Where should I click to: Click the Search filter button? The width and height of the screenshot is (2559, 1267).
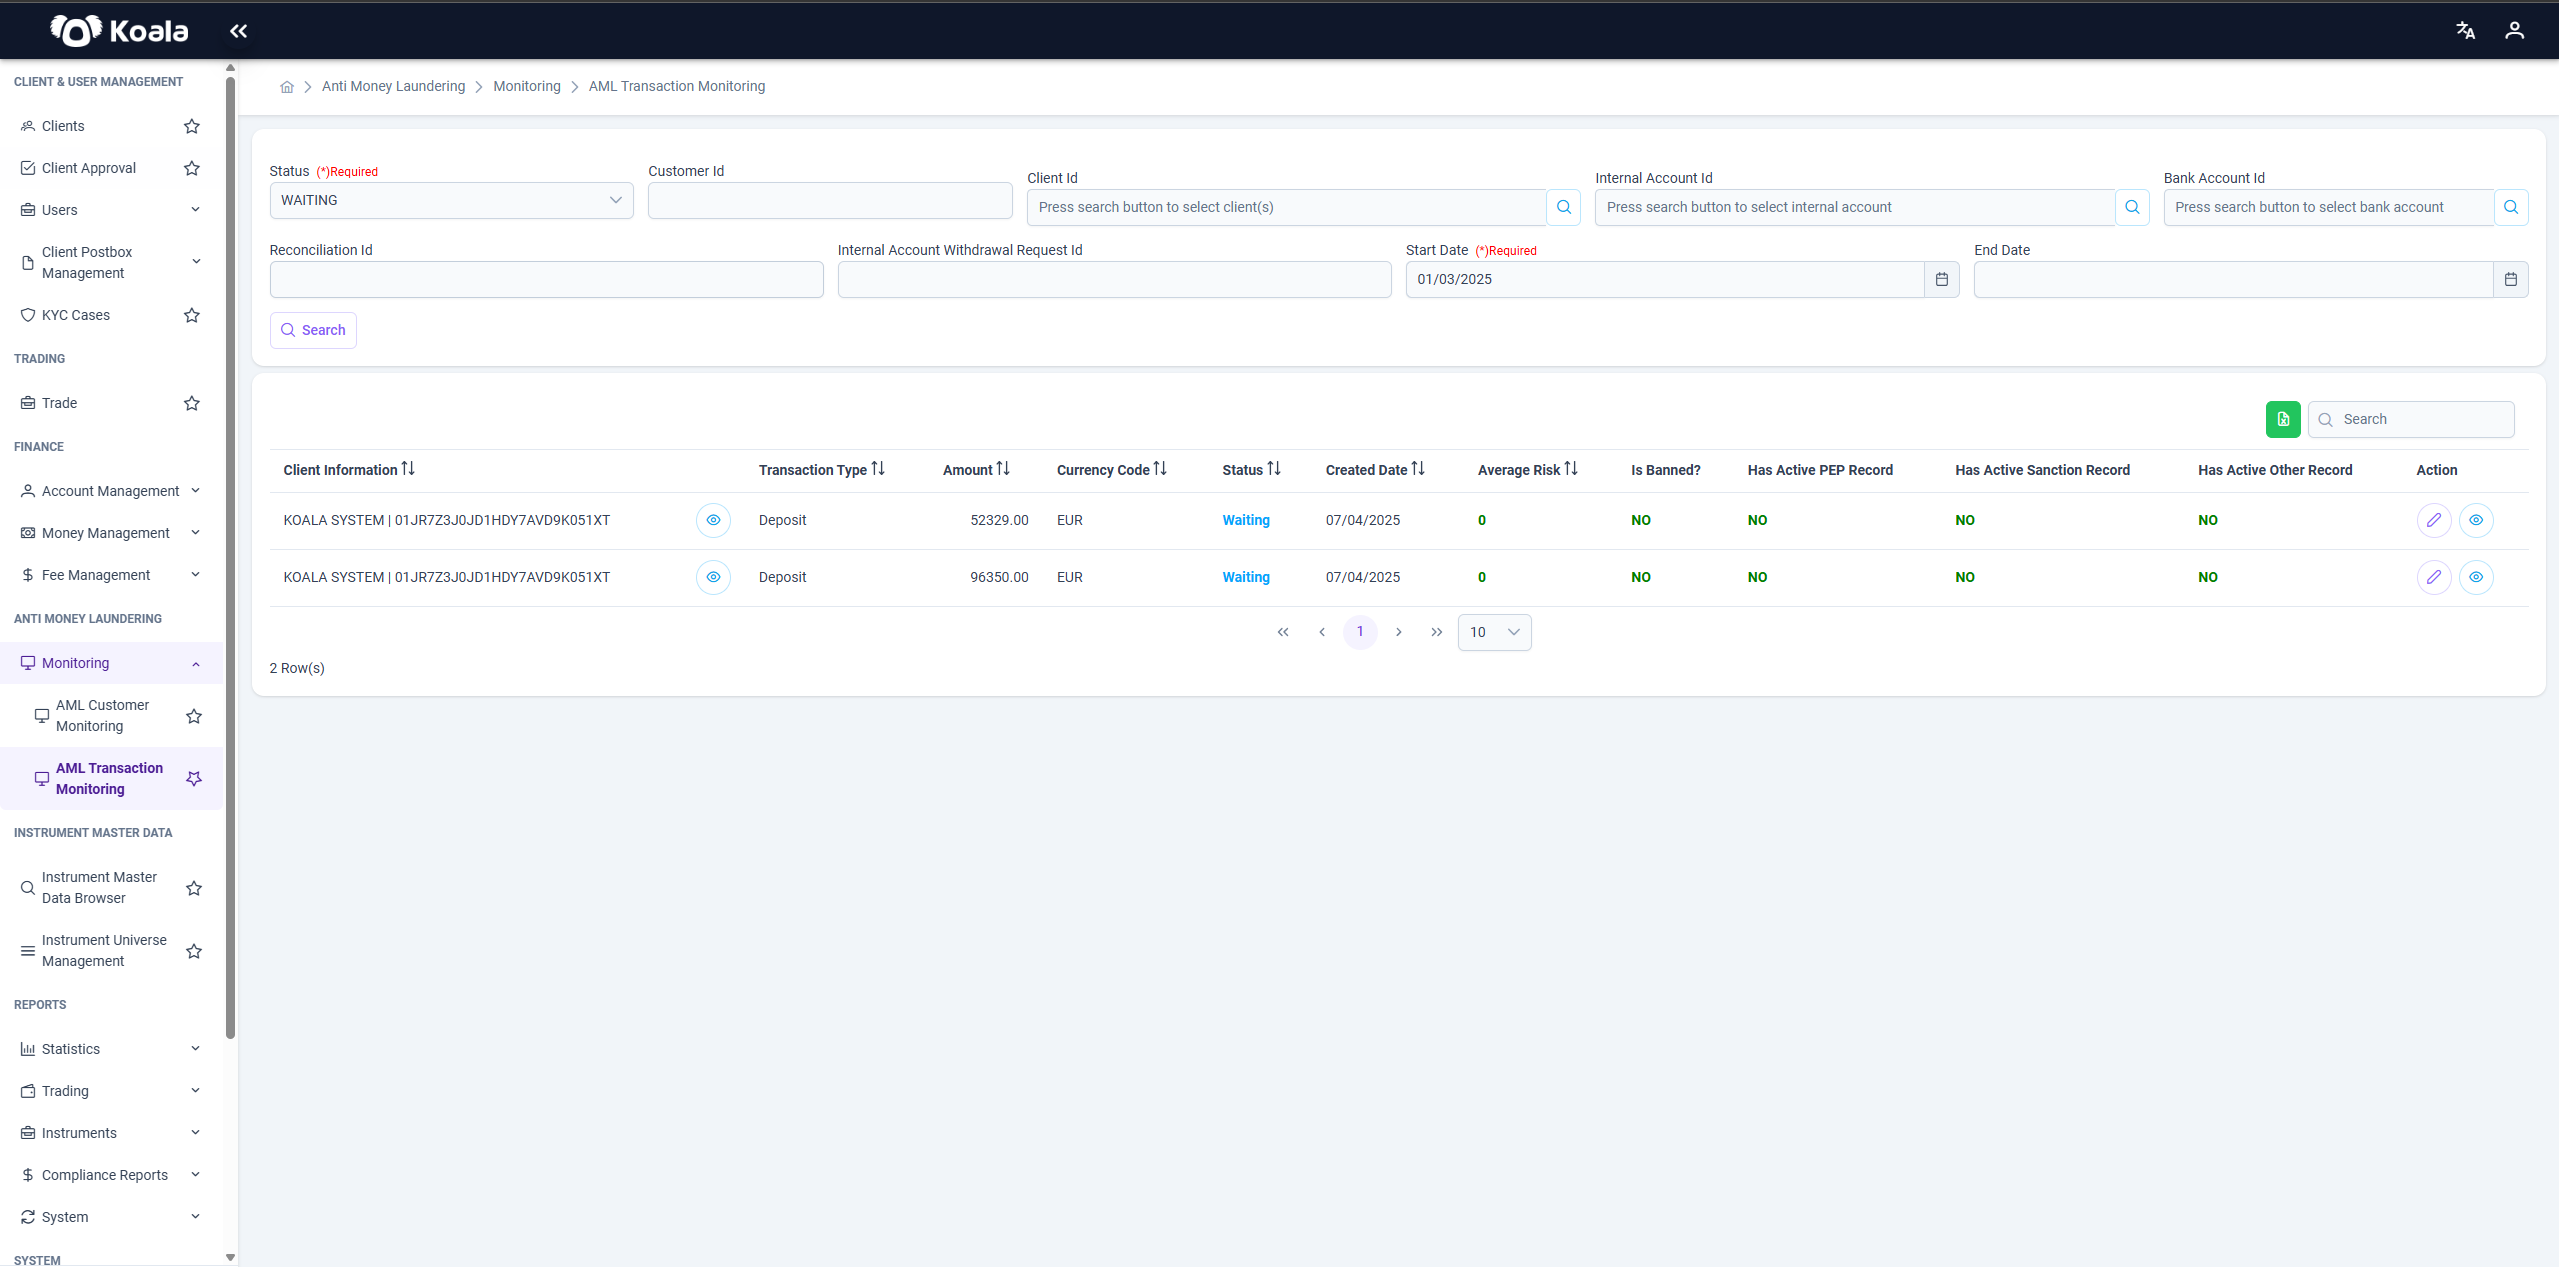(313, 330)
